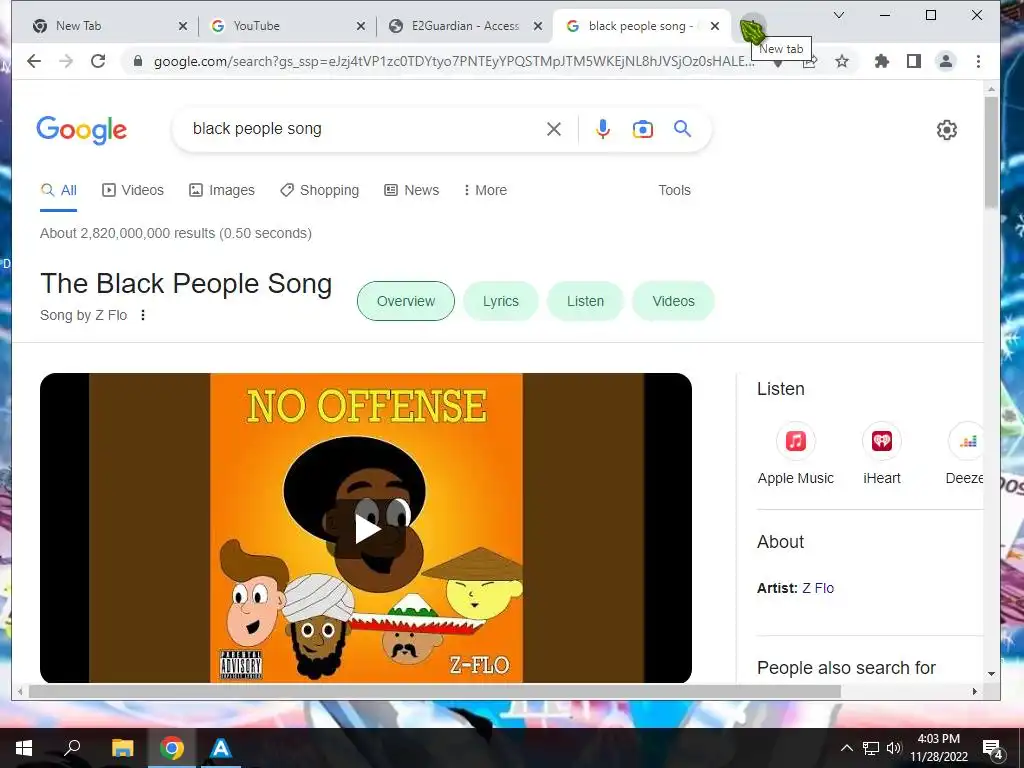The height and width of the screenshot is (768, 1024).
Task: Clear the search box with X
Action: tap(554, 129)
